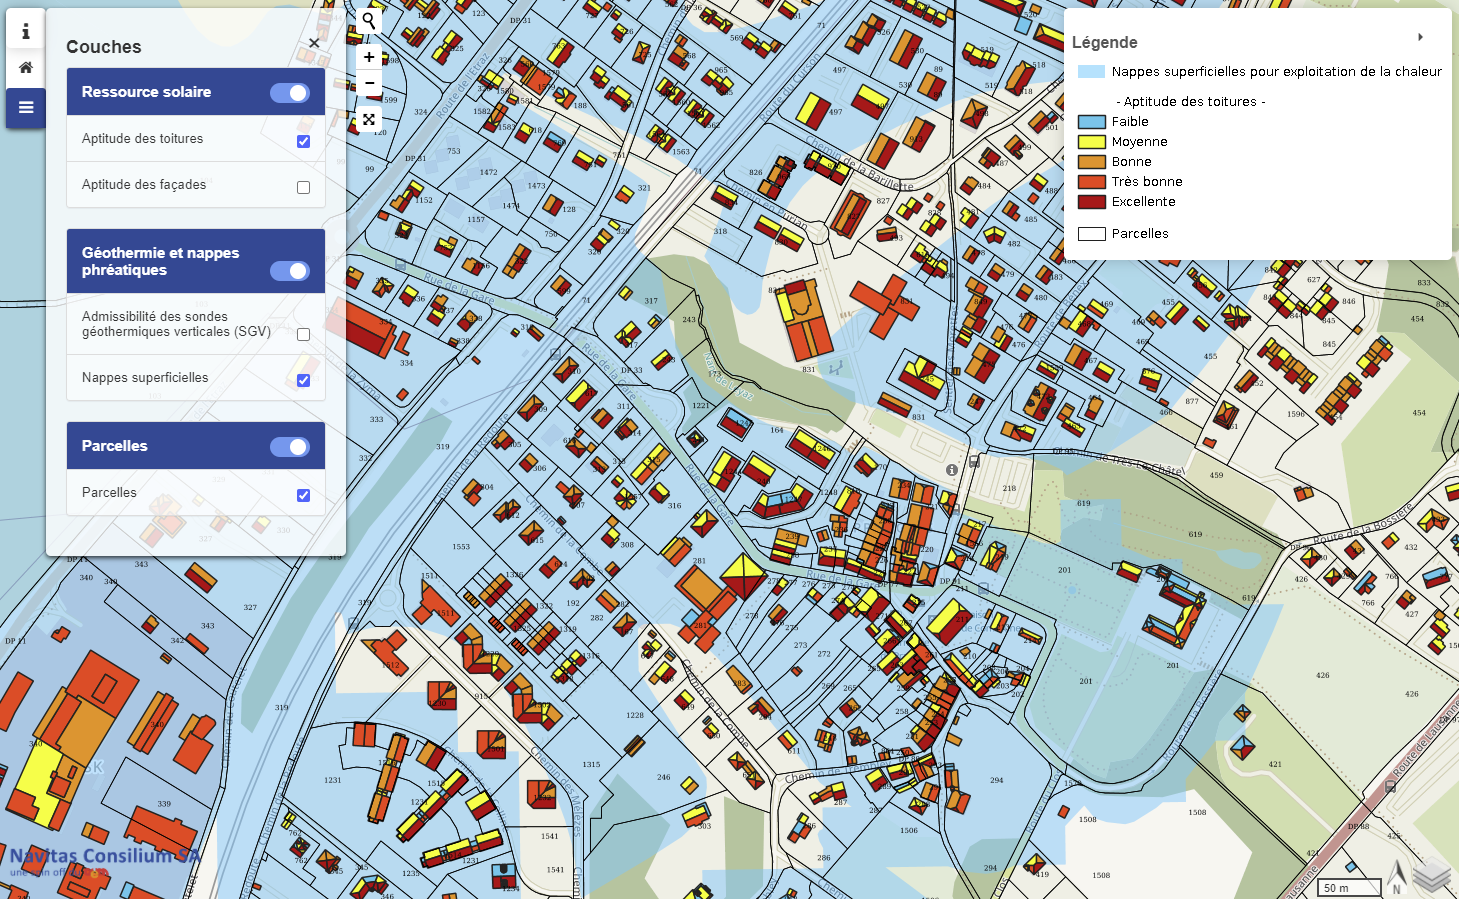Turn off the Ressource solaire switch
This screenshot has height=899, width=1459.
[290, 93]
